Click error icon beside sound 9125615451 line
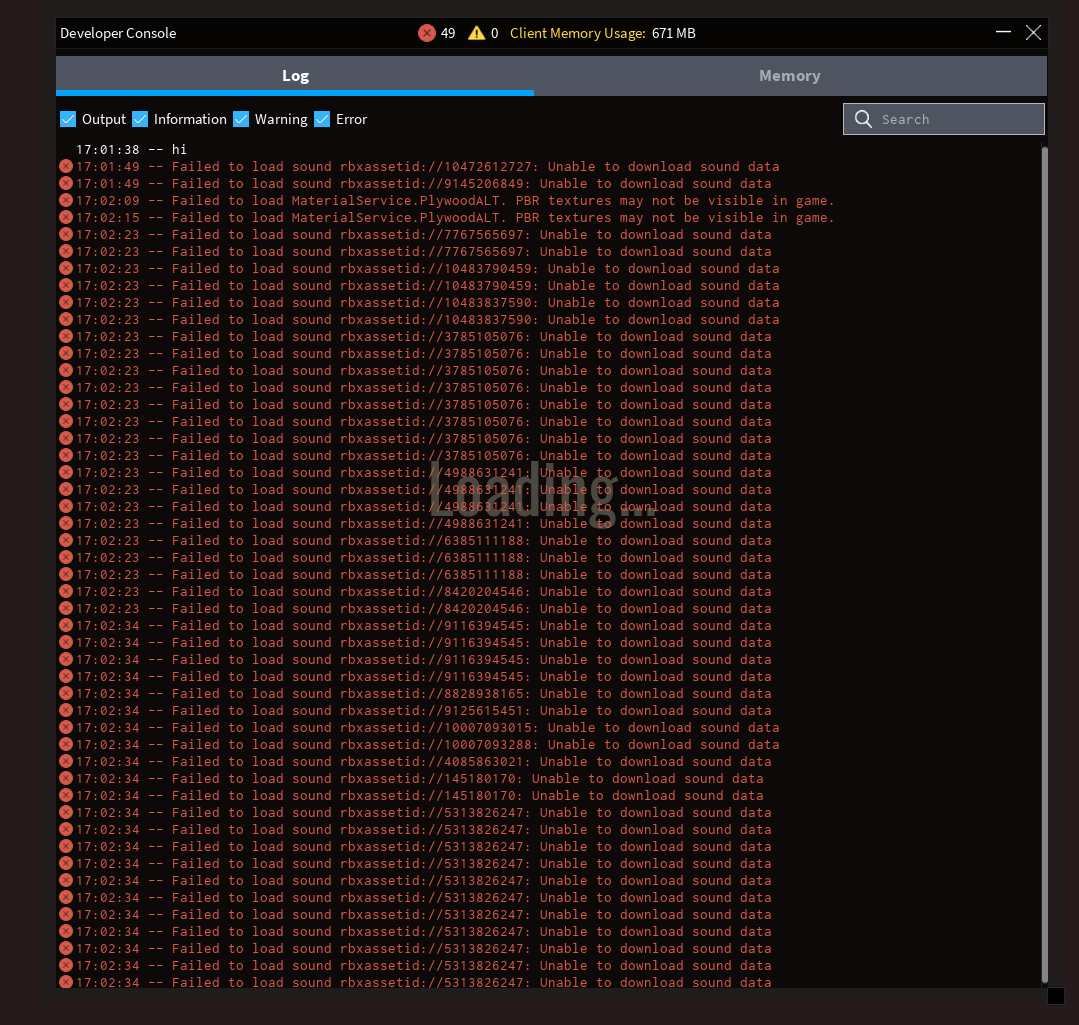The height and width of the screenshot is (1025, 1079). click(66, 710)
